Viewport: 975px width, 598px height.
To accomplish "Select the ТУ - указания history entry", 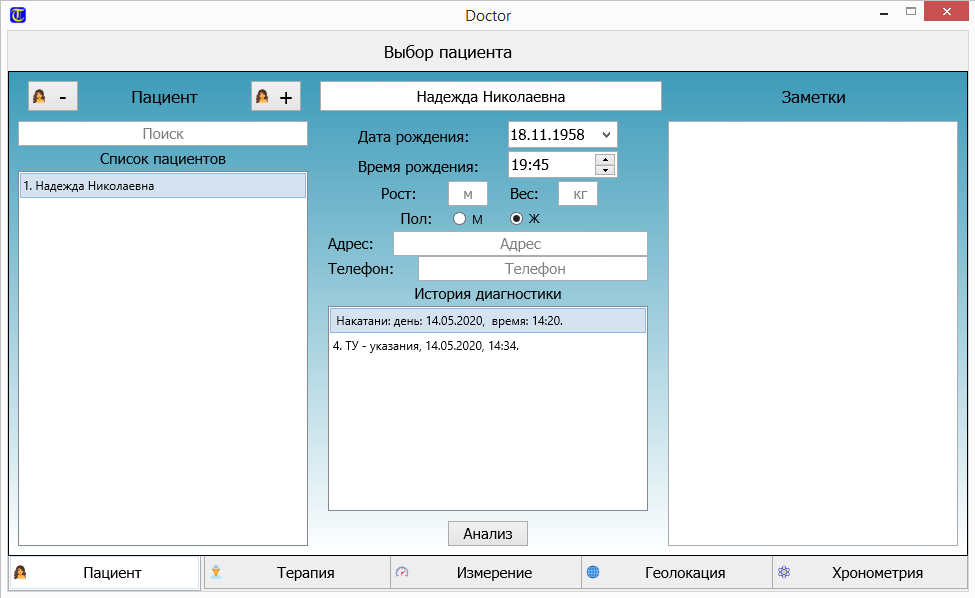I will point(487,346).
